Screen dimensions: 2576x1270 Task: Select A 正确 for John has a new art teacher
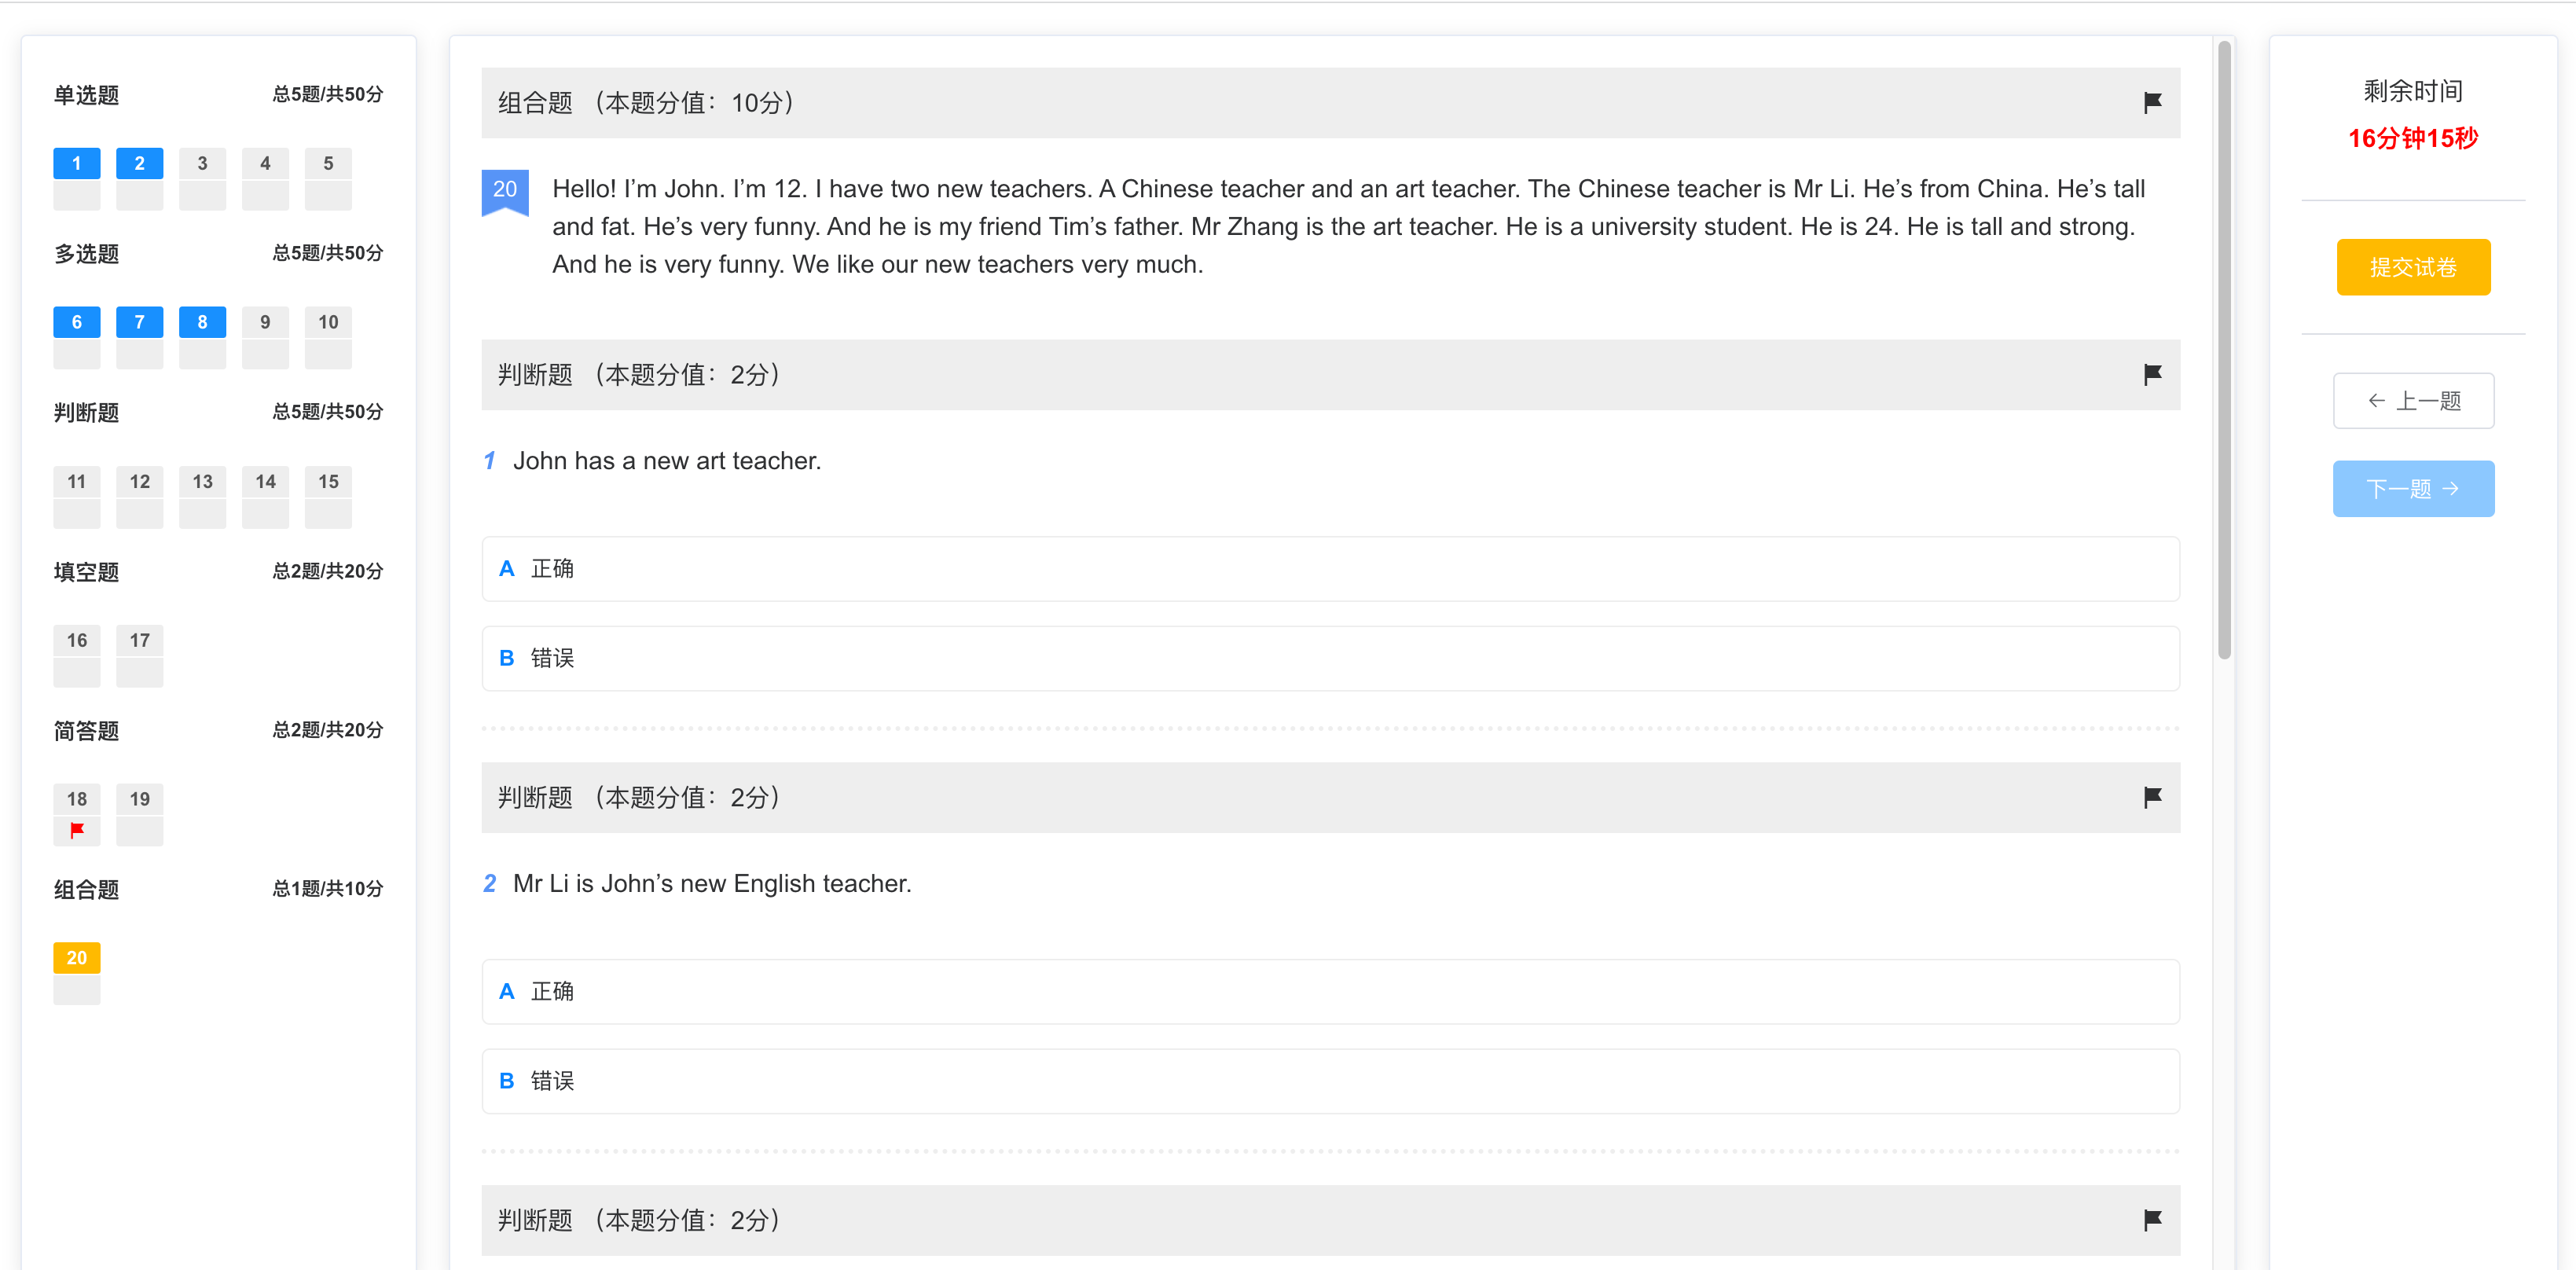[1330, 569]
